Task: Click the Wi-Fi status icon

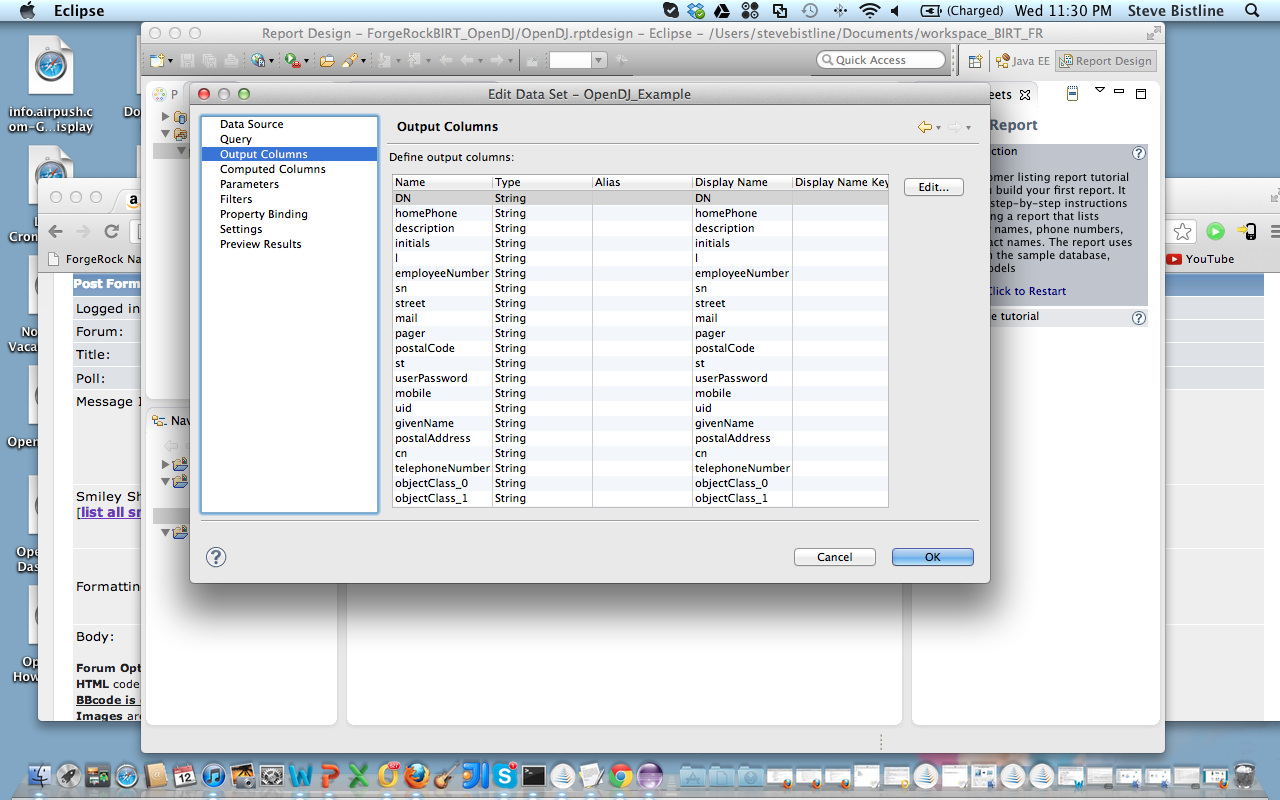Action: 870,11
